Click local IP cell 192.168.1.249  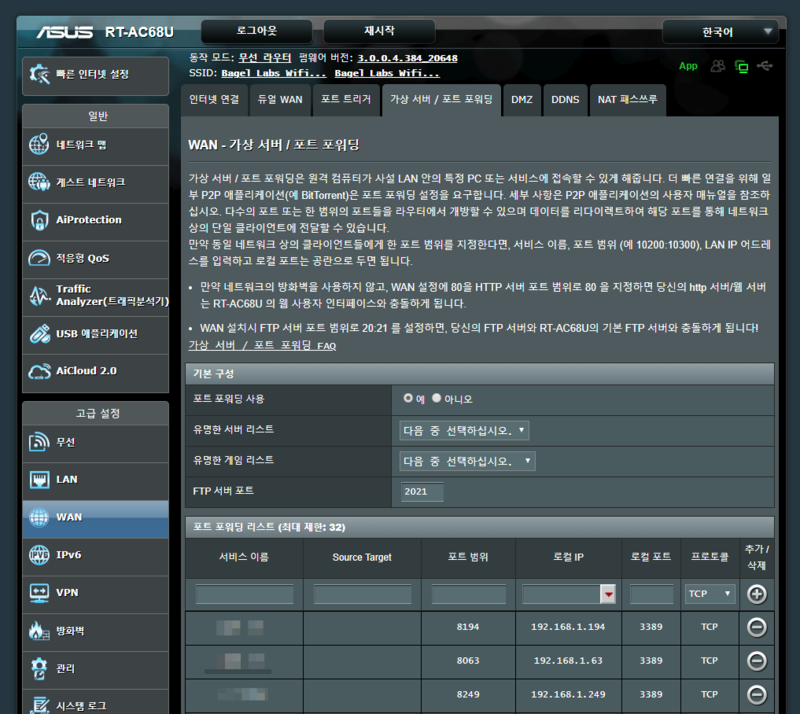pyautogui.click(x=568, y=694)
